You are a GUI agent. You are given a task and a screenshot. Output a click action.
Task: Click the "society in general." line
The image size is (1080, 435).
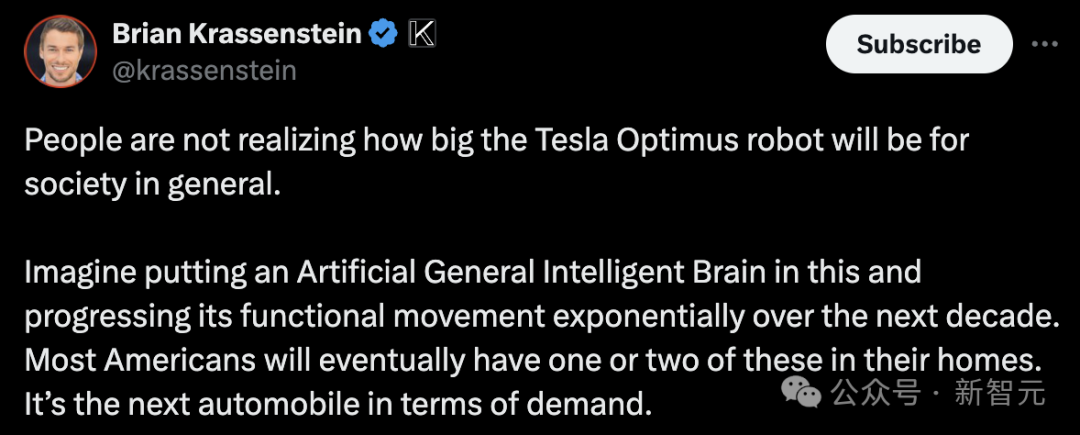coord(148,185)
